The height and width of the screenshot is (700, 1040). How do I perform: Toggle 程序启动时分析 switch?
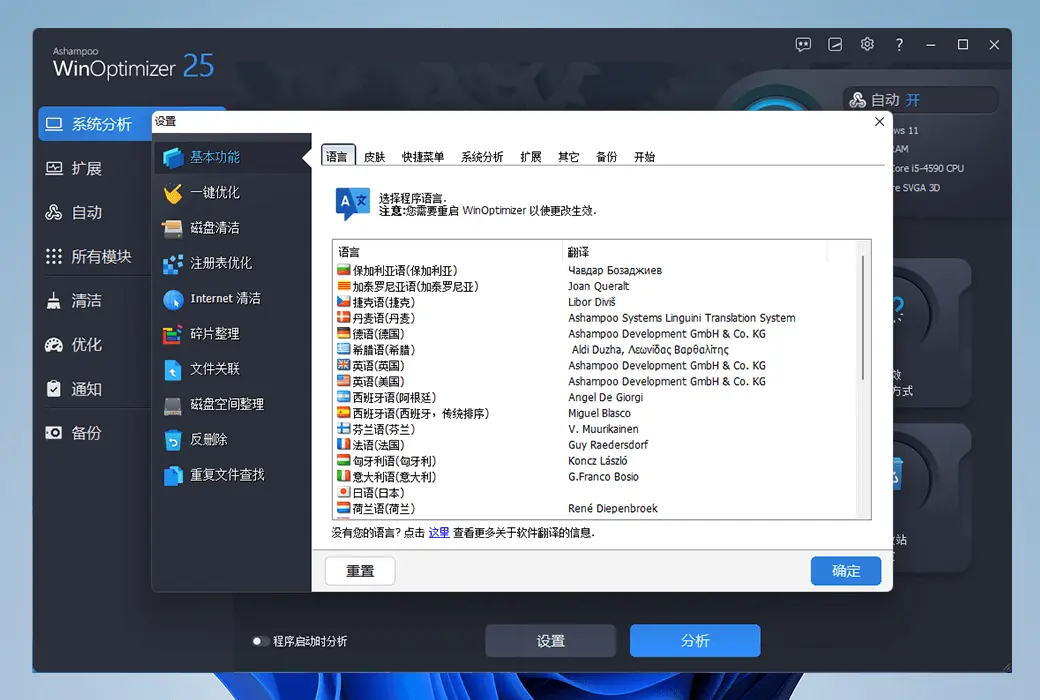click(x=259, y=641)
